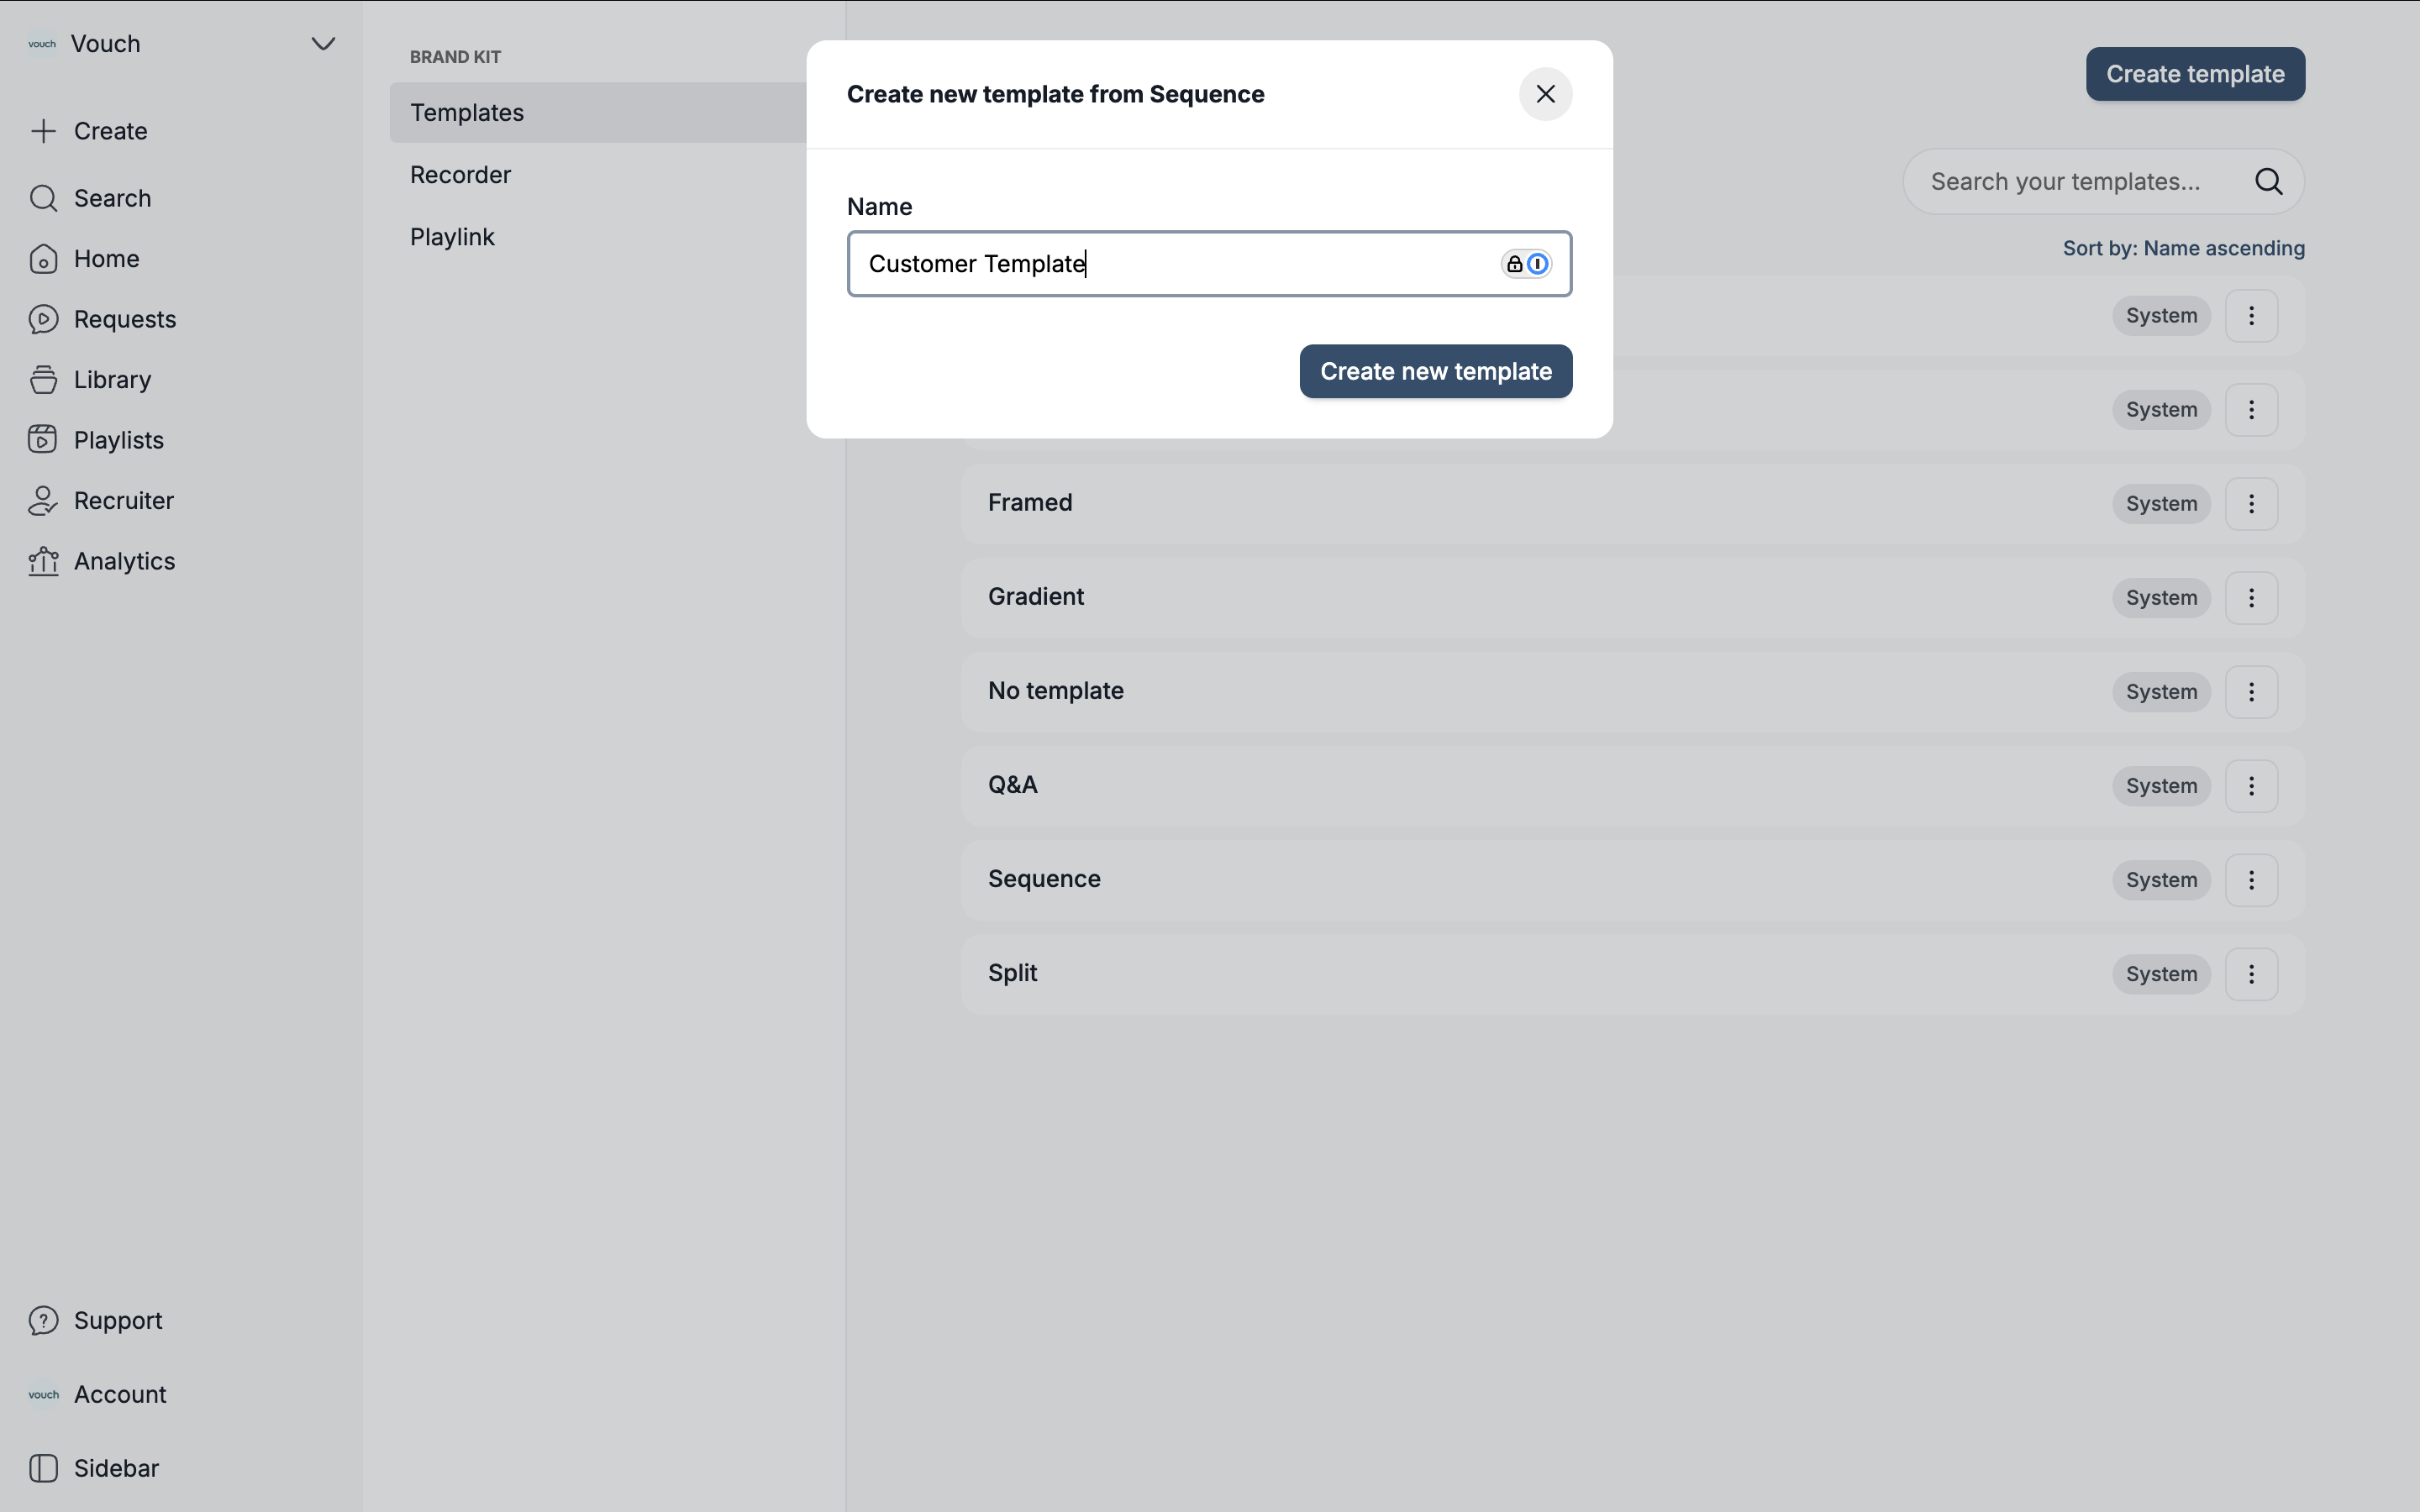This screenshot has height=1512, width=2420.
Task: Open the Account link label
Action: point(120,1394)
